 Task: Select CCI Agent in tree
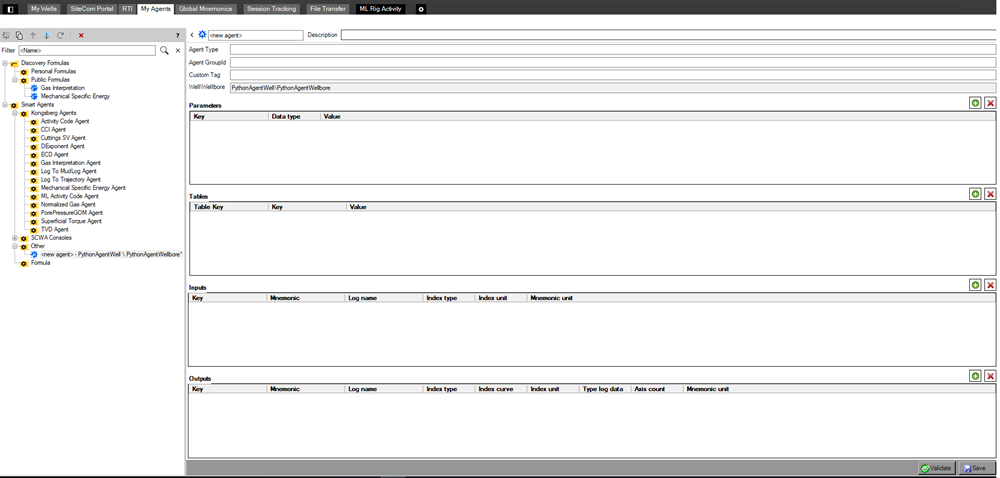point(53,129)
